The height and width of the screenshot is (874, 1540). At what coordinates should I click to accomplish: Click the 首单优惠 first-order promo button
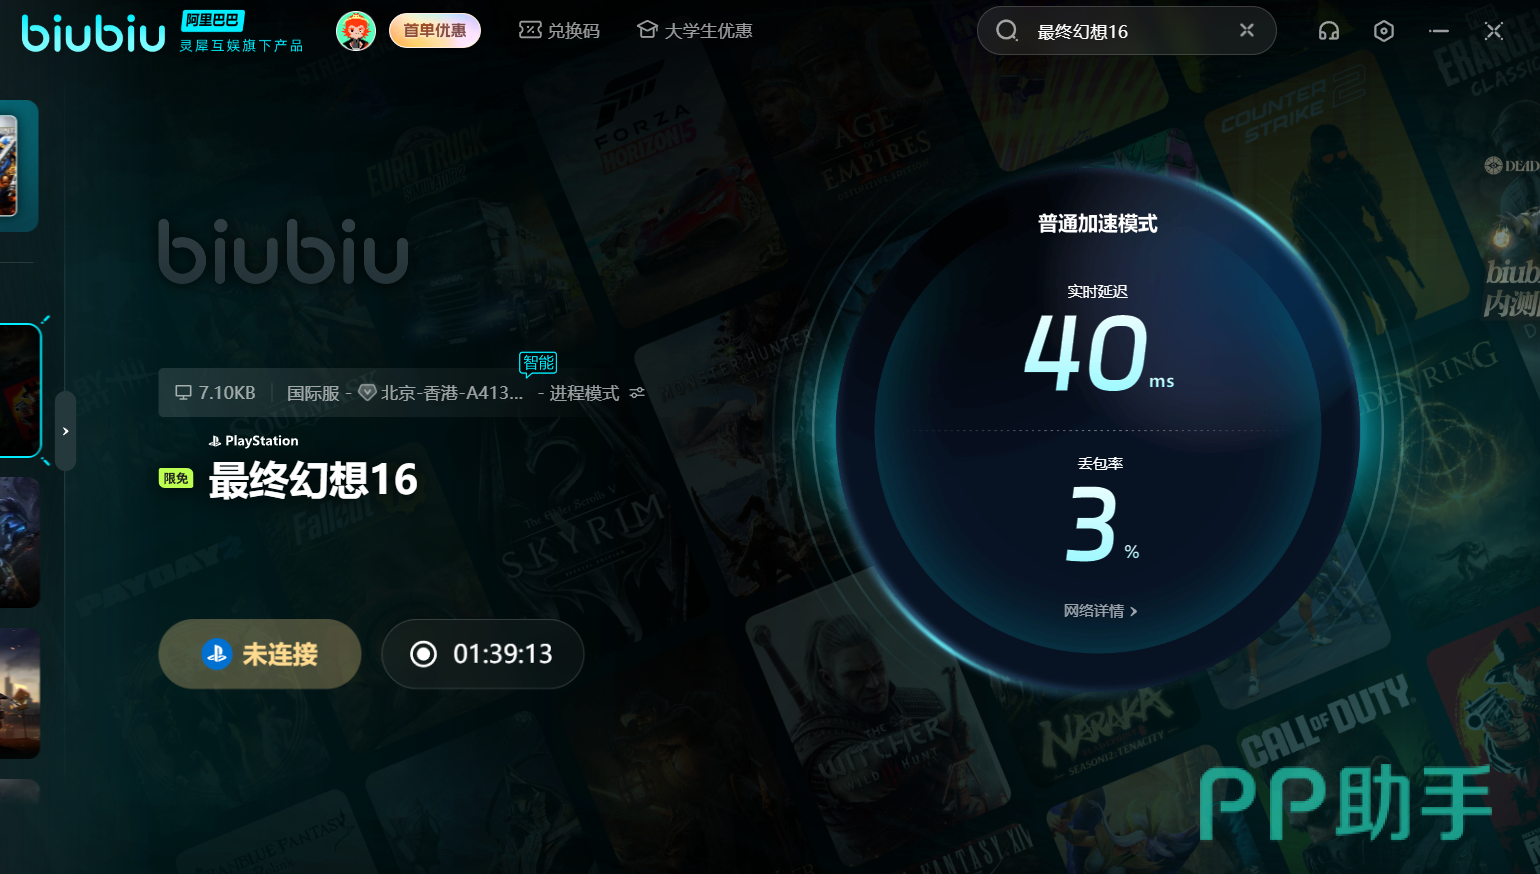[x=434, y=31]
